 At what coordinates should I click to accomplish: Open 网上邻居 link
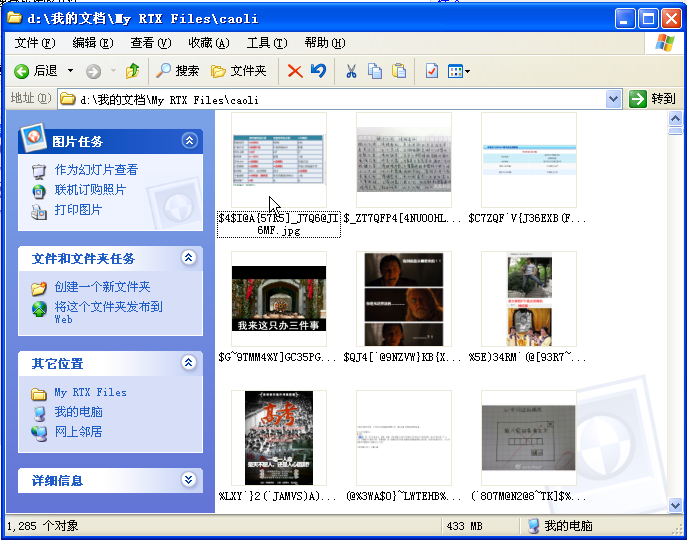coord(78,432)
